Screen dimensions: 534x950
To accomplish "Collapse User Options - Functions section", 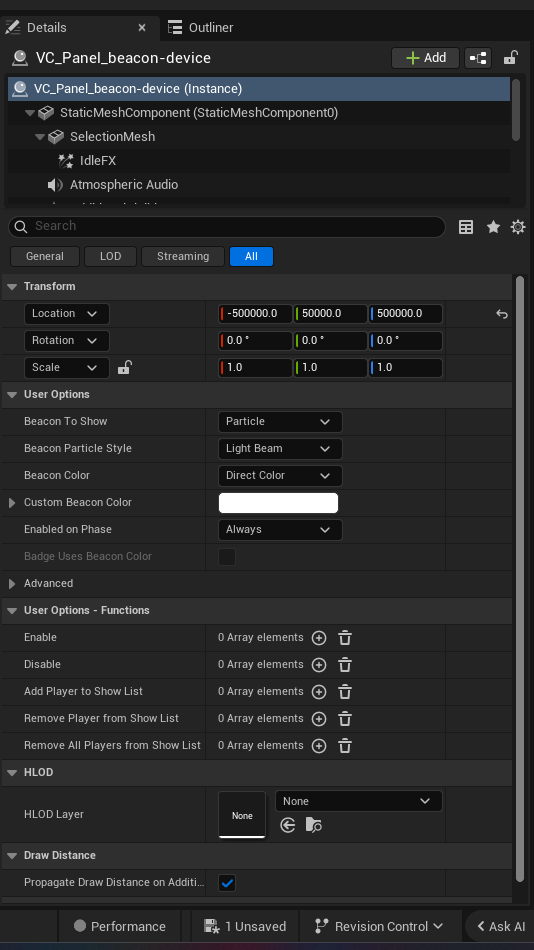I will coord(12,611).
